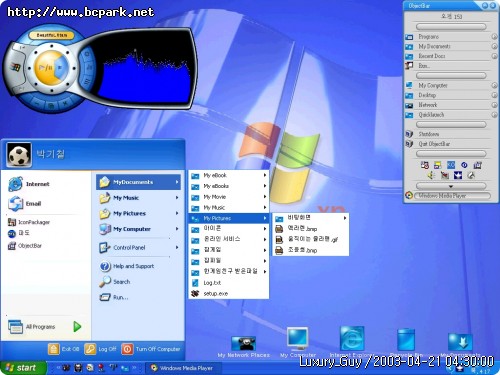Expand the My Movie submenu folder

coord(229,197)
